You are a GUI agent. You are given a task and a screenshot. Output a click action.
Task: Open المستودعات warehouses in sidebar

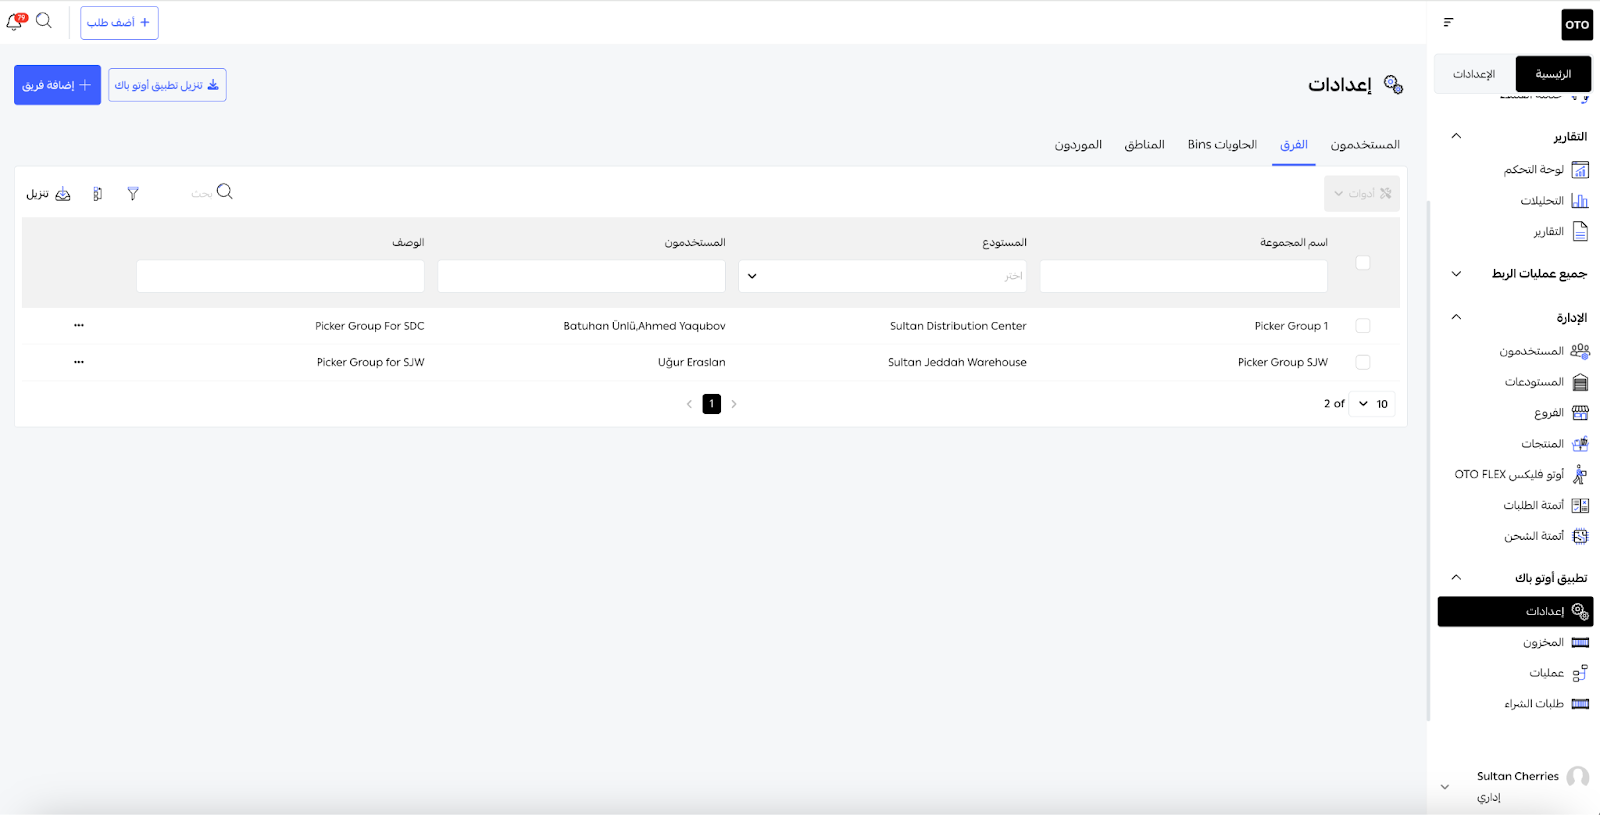pos(1547,382)
